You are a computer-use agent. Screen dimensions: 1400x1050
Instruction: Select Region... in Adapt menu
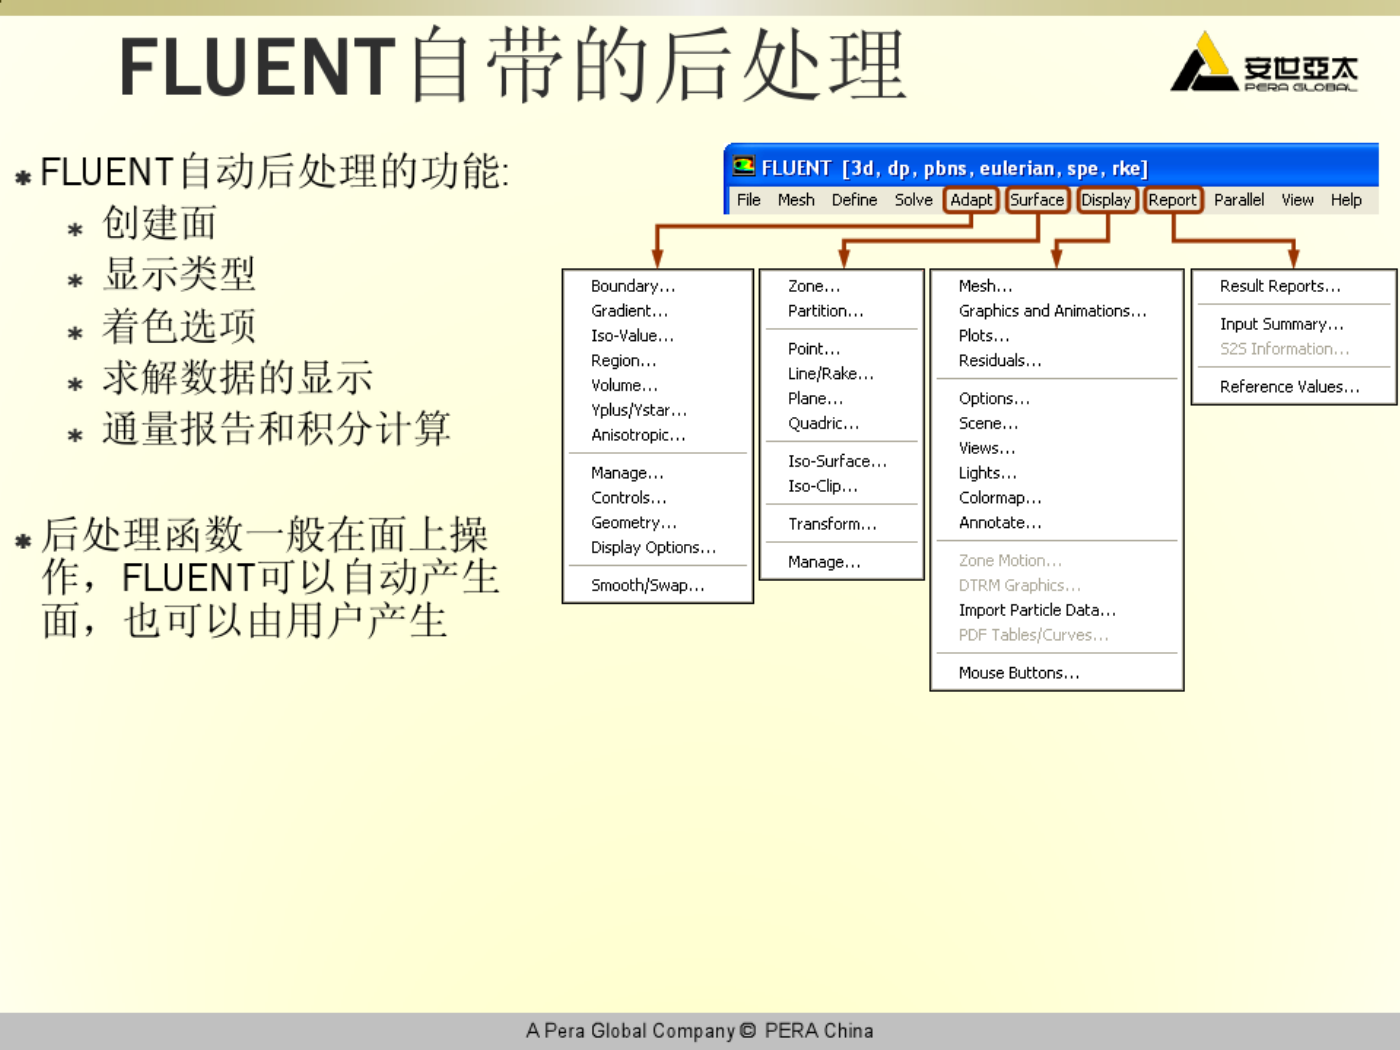click(623, 360)
